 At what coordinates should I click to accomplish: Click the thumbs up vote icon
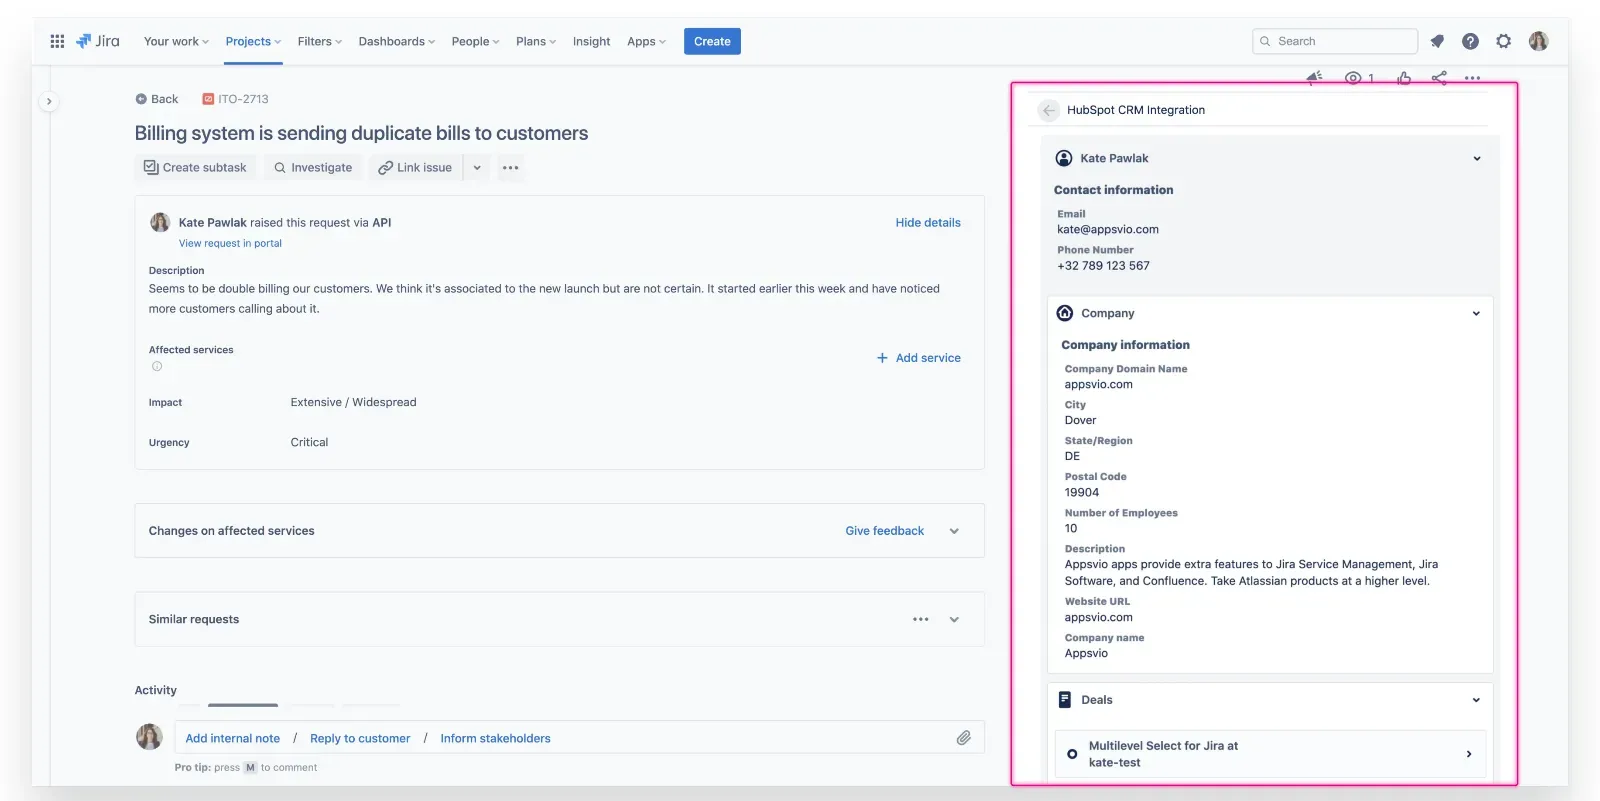click(1404, 78)
